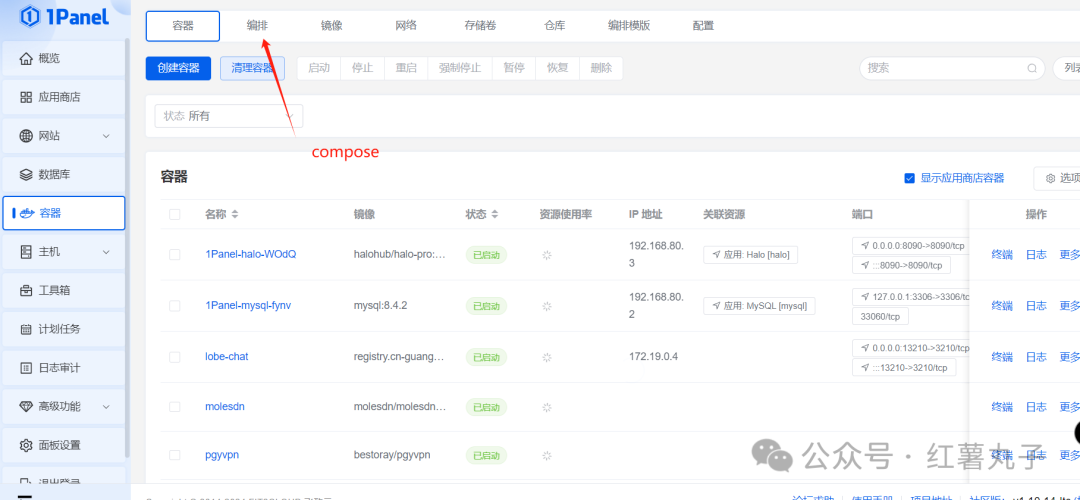Image resolution: width=1080 pixels, height=500 pixels.
Task: Click the calendar icon beside 计划任务
Action: (x=26, y=329)
